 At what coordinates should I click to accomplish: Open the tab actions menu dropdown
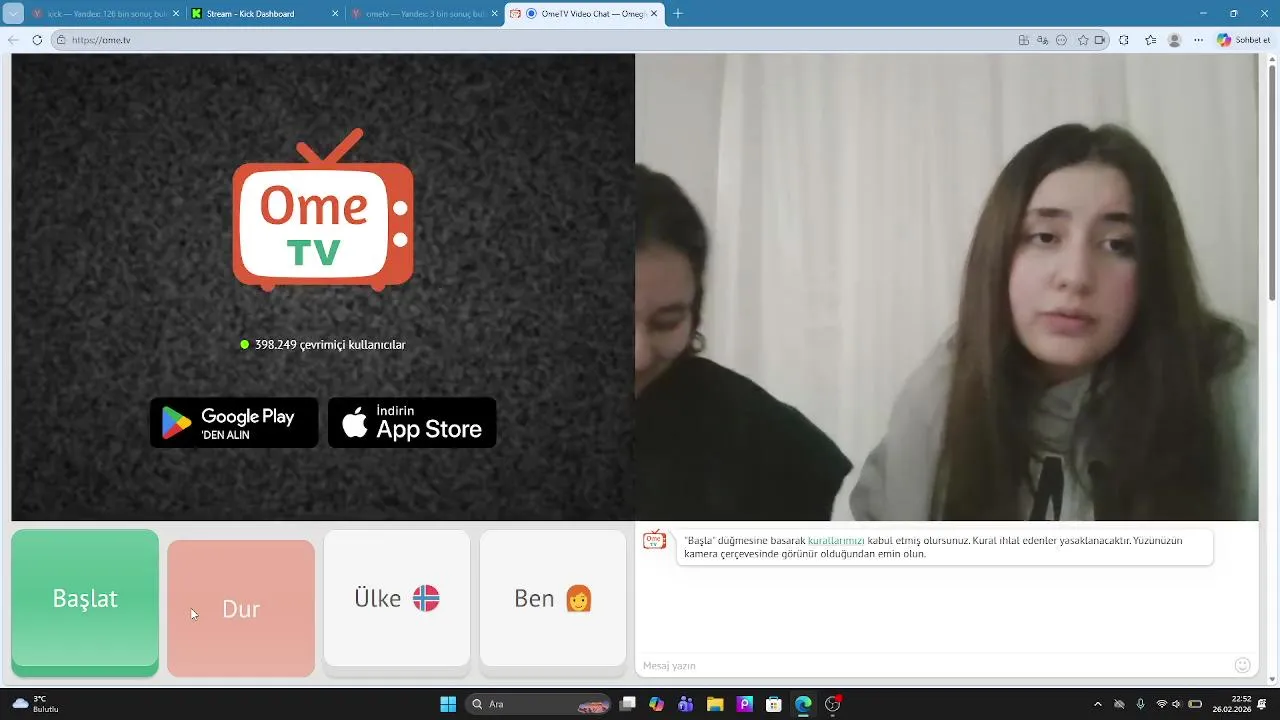point(13,14)
